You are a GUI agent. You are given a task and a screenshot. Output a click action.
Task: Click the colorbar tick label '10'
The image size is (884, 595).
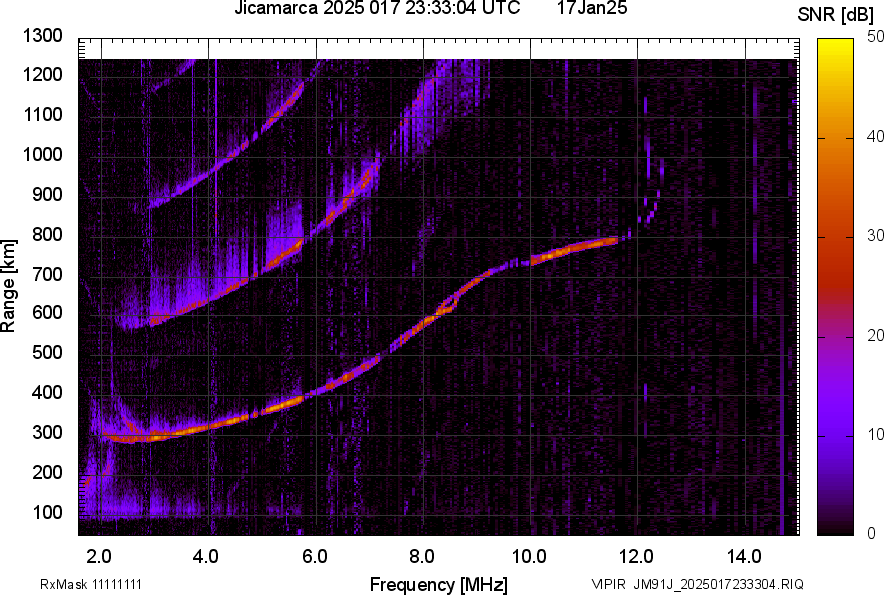coord(875,434)
